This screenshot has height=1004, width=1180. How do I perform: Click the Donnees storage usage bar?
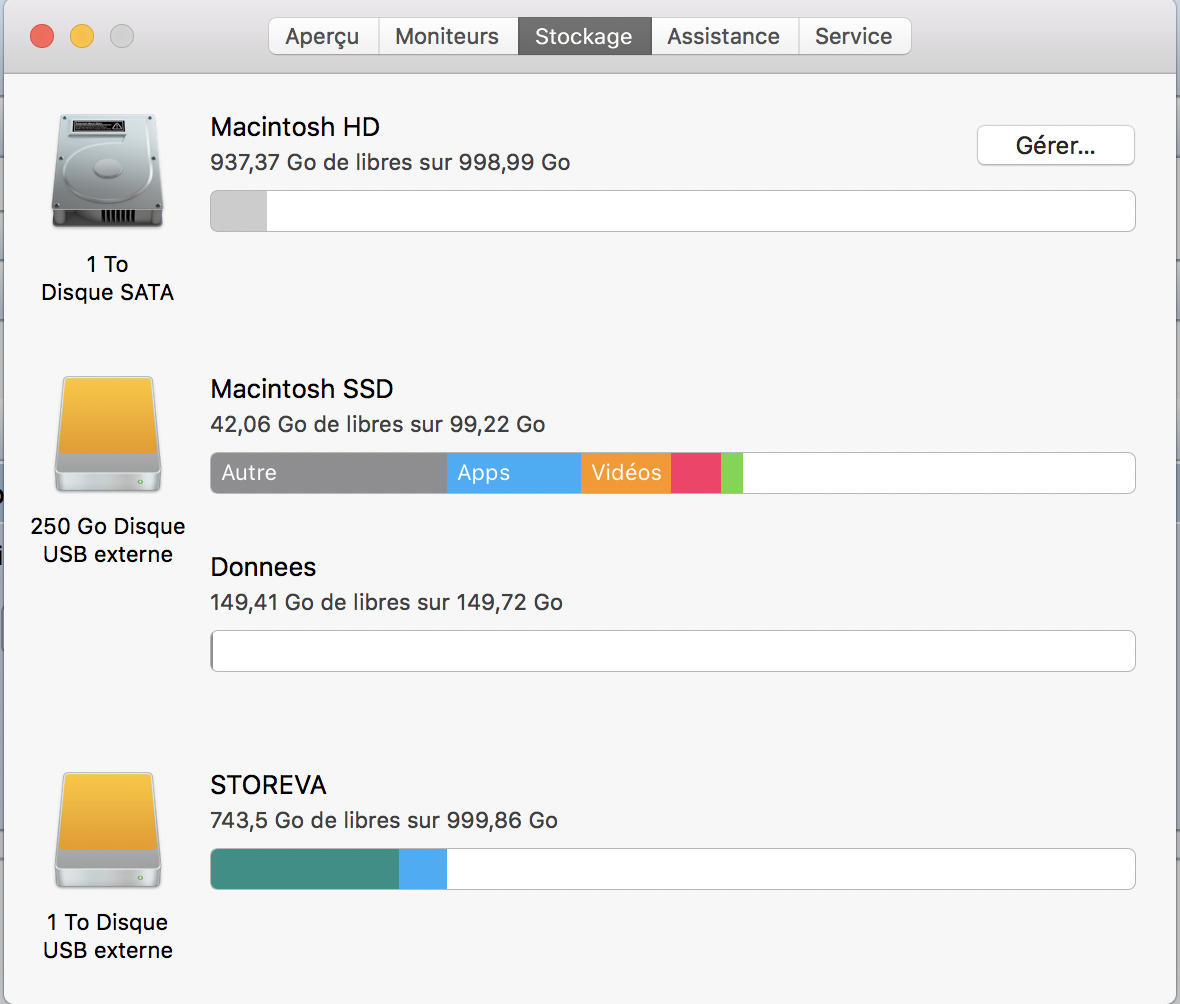click(672, 651)
